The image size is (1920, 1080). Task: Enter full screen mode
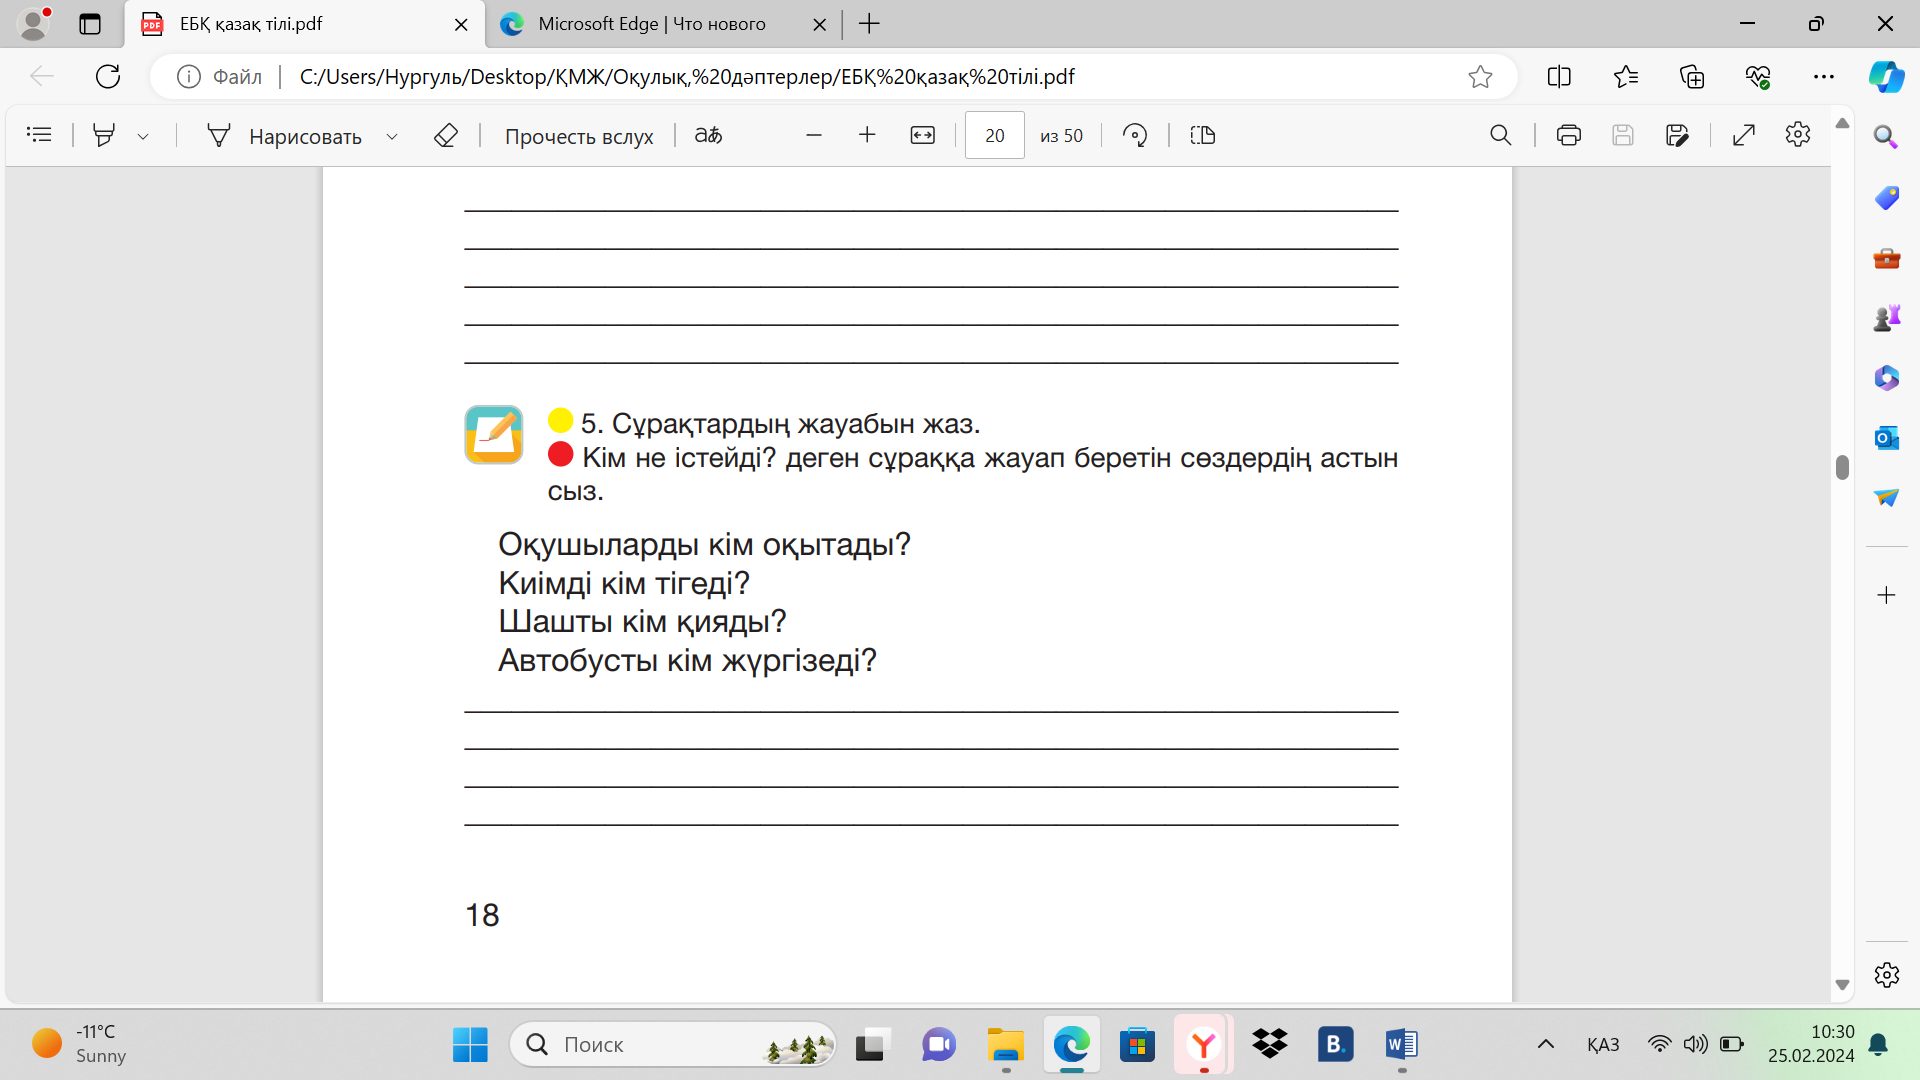pyautogui.click(x=1744, y=135)
